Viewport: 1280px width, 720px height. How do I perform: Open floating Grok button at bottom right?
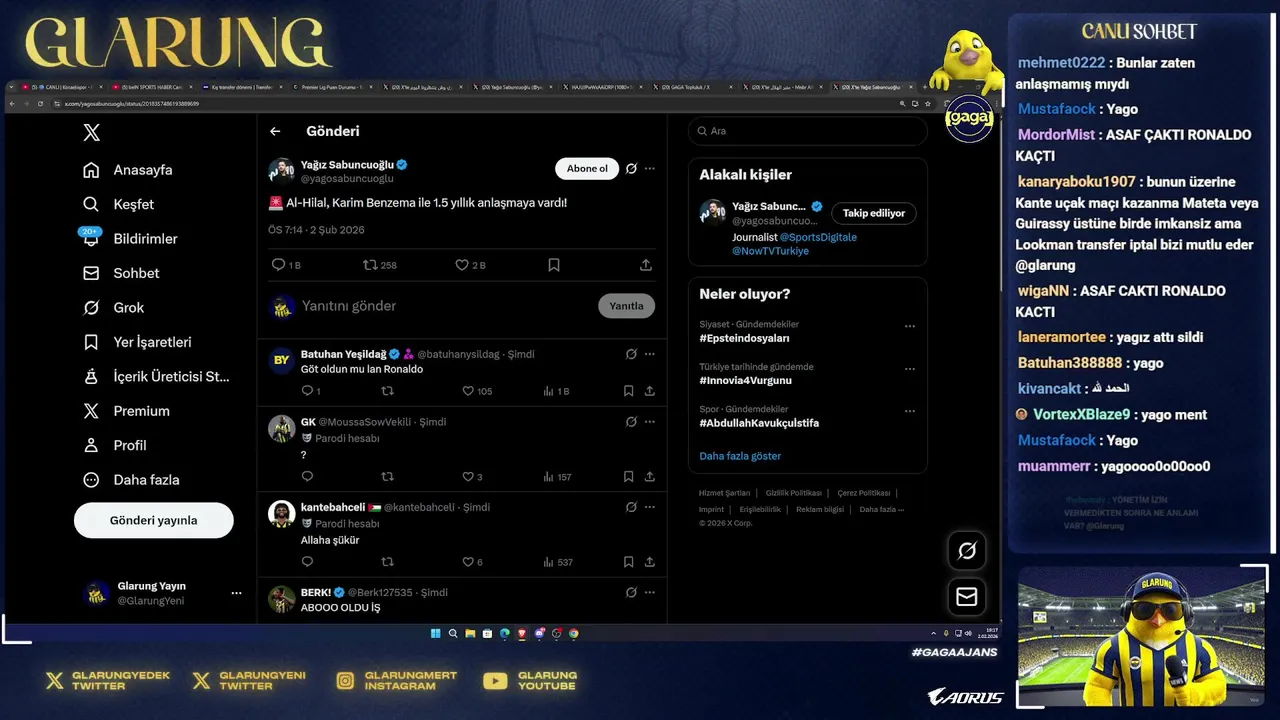(967, 550)
